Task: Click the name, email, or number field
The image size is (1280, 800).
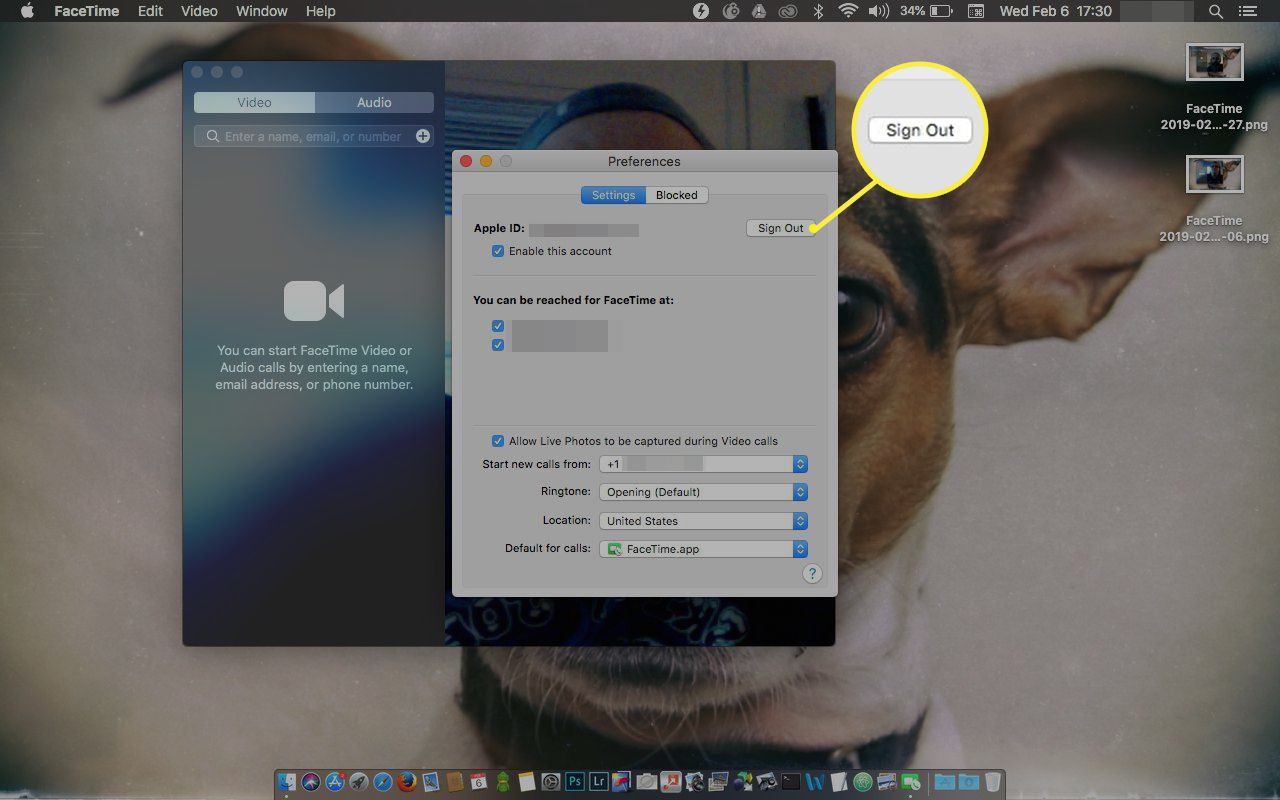Action: [x=312, y=136]
